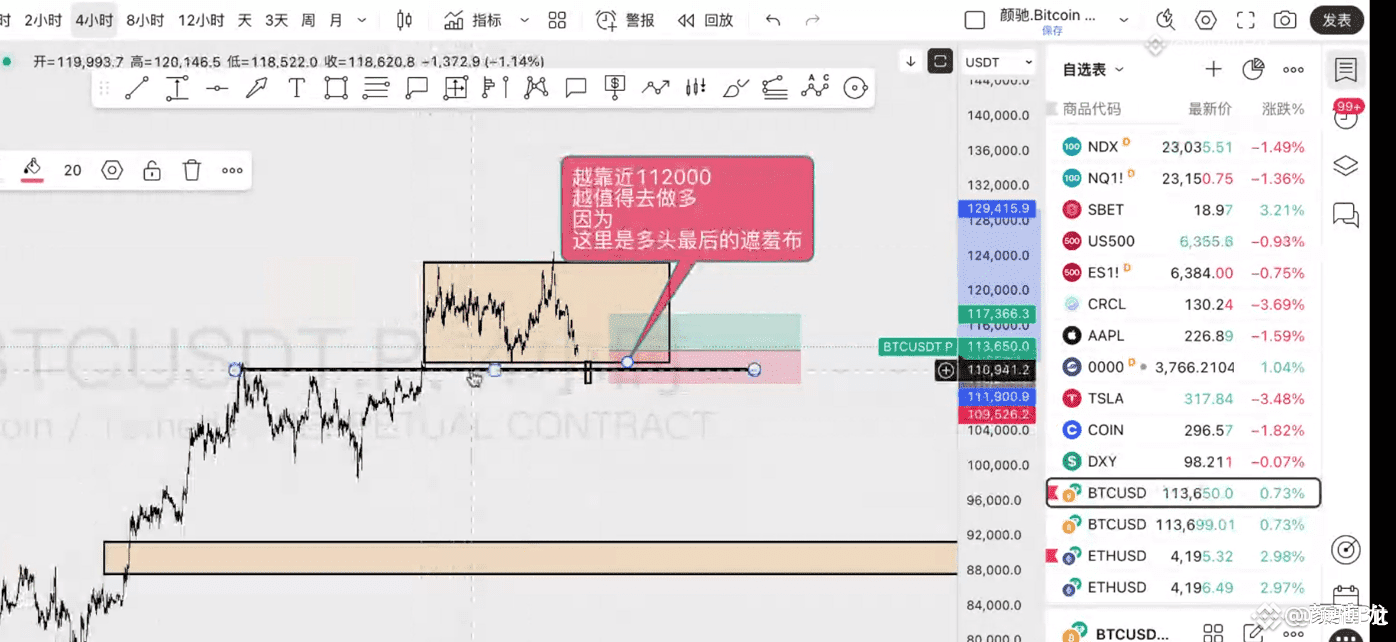This screenshot has height=642, width=1396.
Task: Click the 发表 publish button
Action: tap(1337, 20)
